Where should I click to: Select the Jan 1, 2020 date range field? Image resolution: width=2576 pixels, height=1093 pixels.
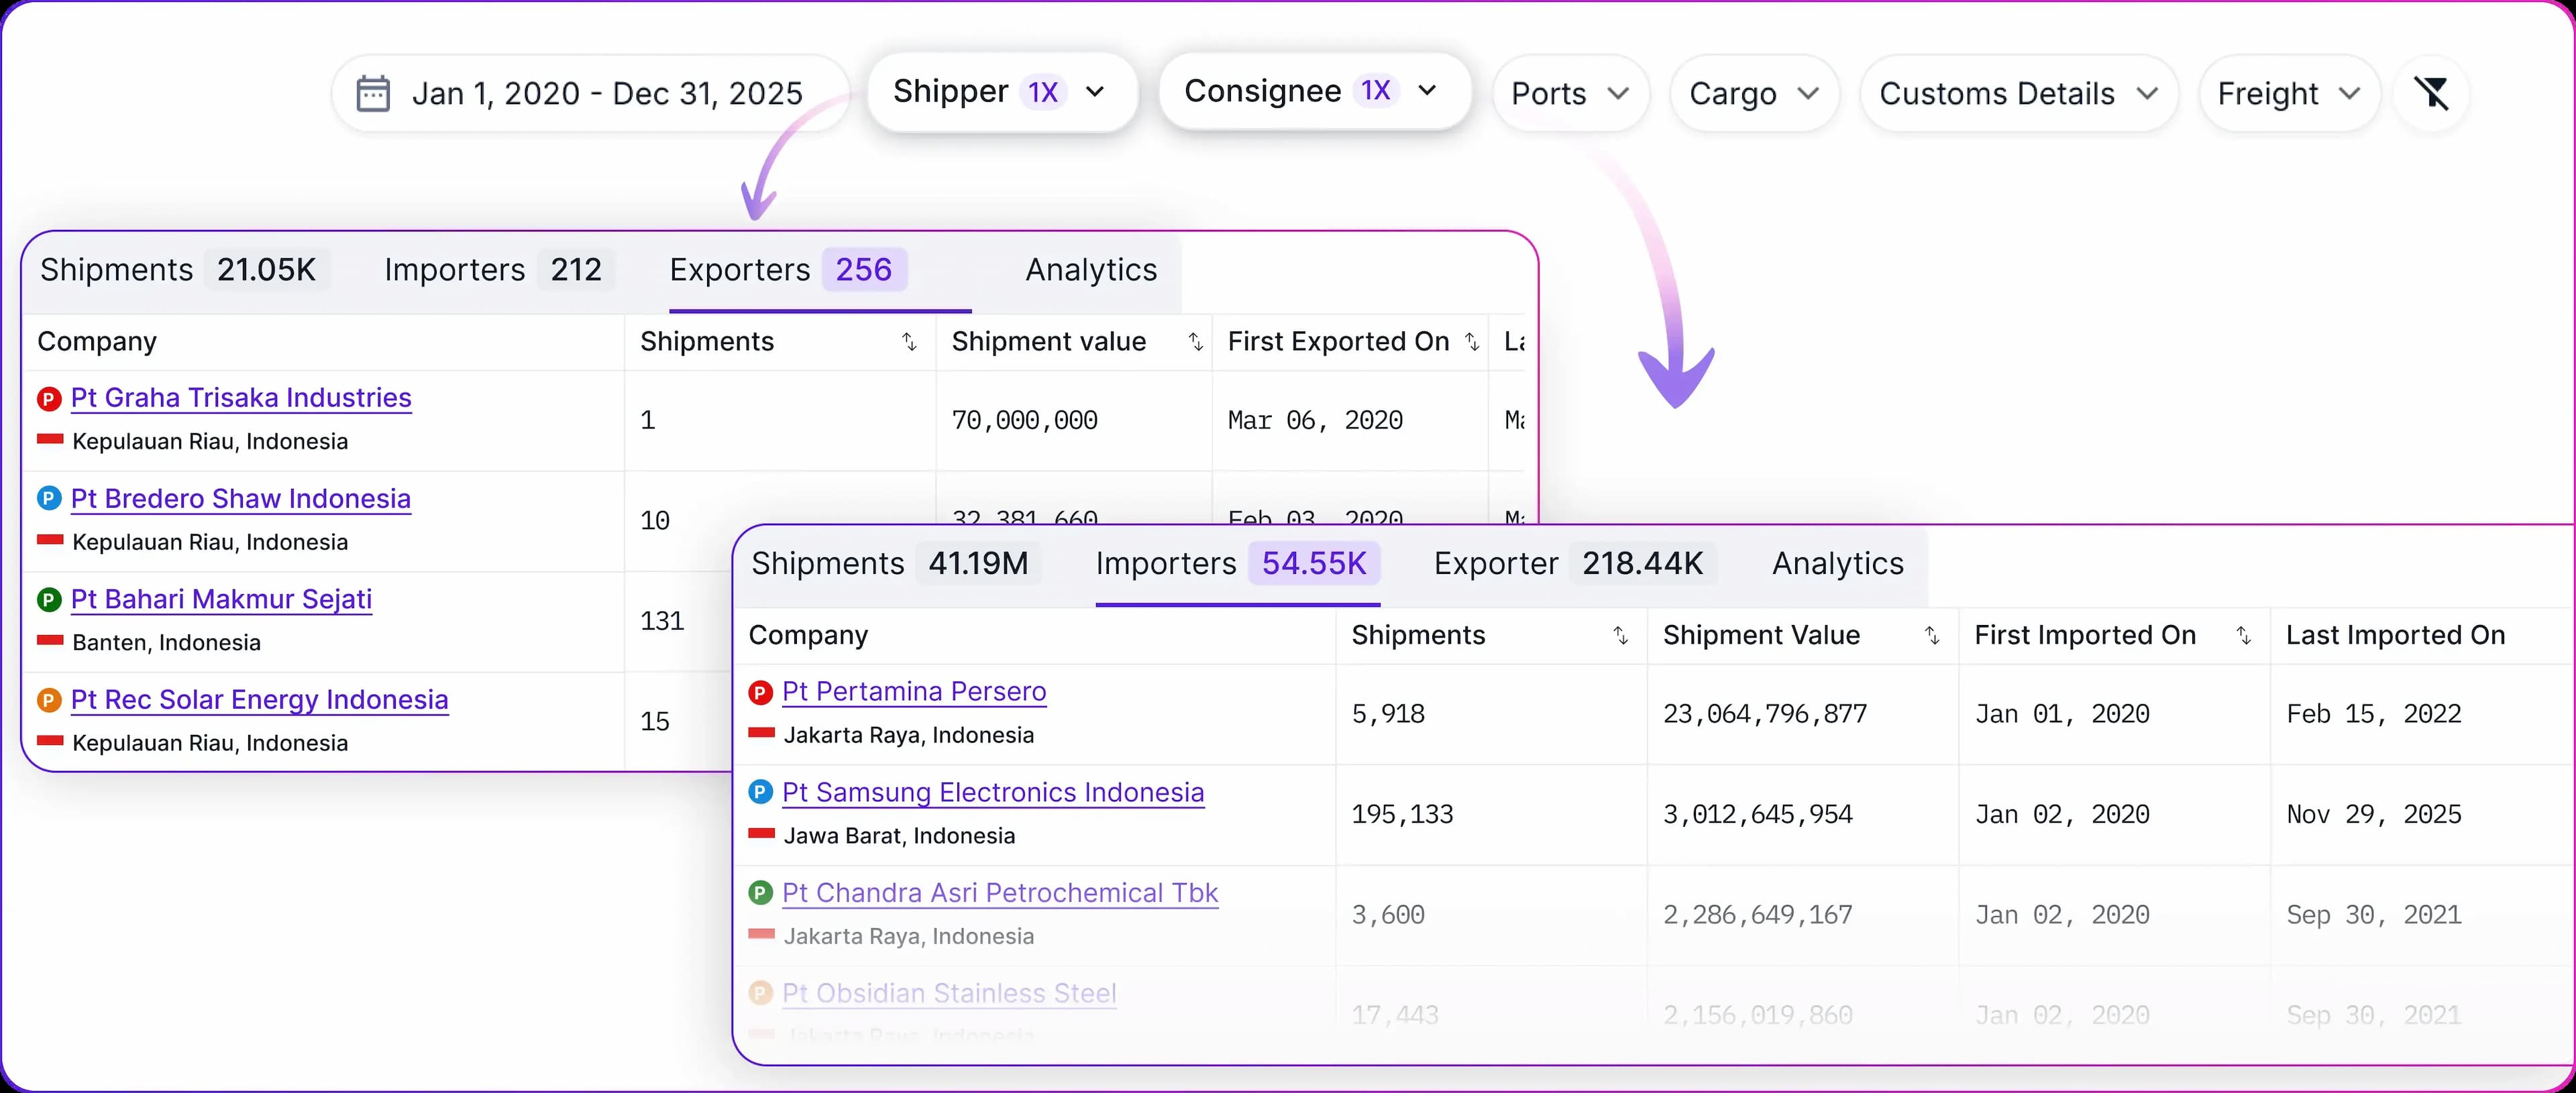pos(590,94)
